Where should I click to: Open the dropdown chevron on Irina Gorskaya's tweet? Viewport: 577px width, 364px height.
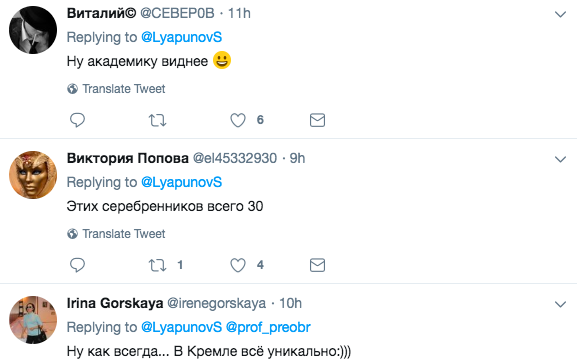(560, 304)
